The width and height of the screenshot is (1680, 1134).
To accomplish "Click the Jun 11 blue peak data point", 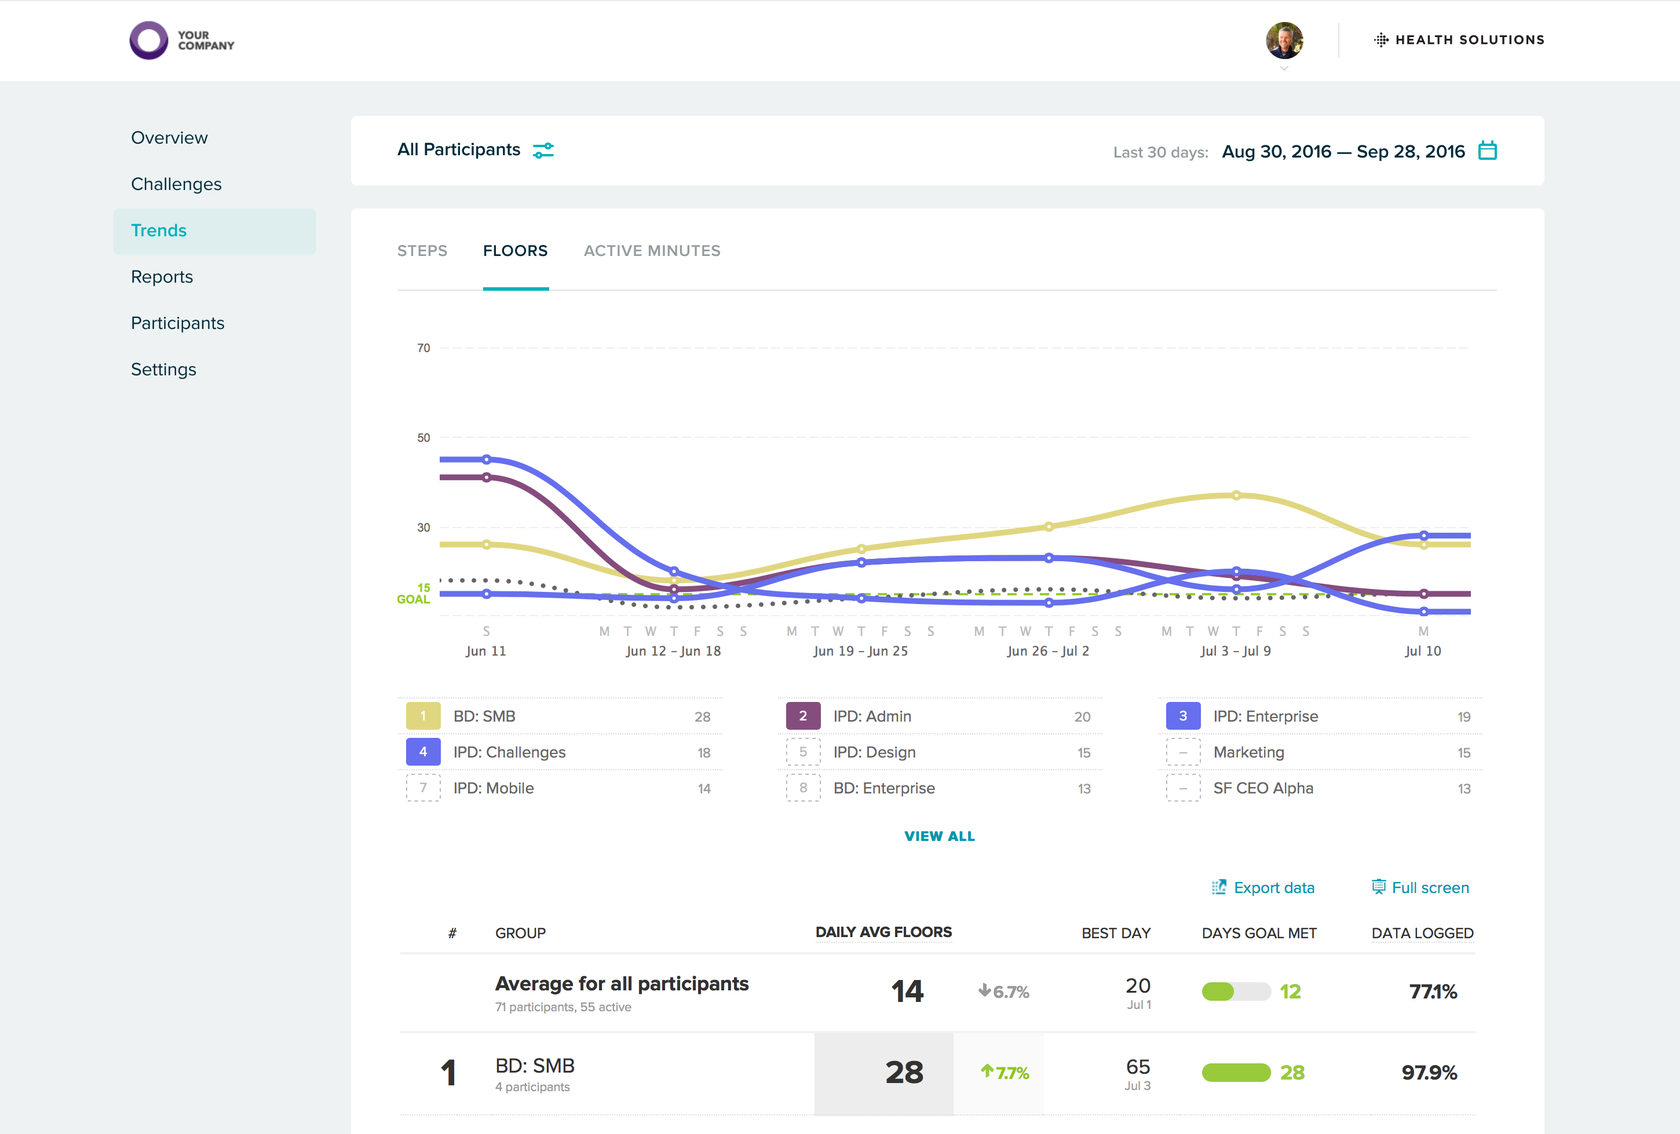I will coord(487,460).
